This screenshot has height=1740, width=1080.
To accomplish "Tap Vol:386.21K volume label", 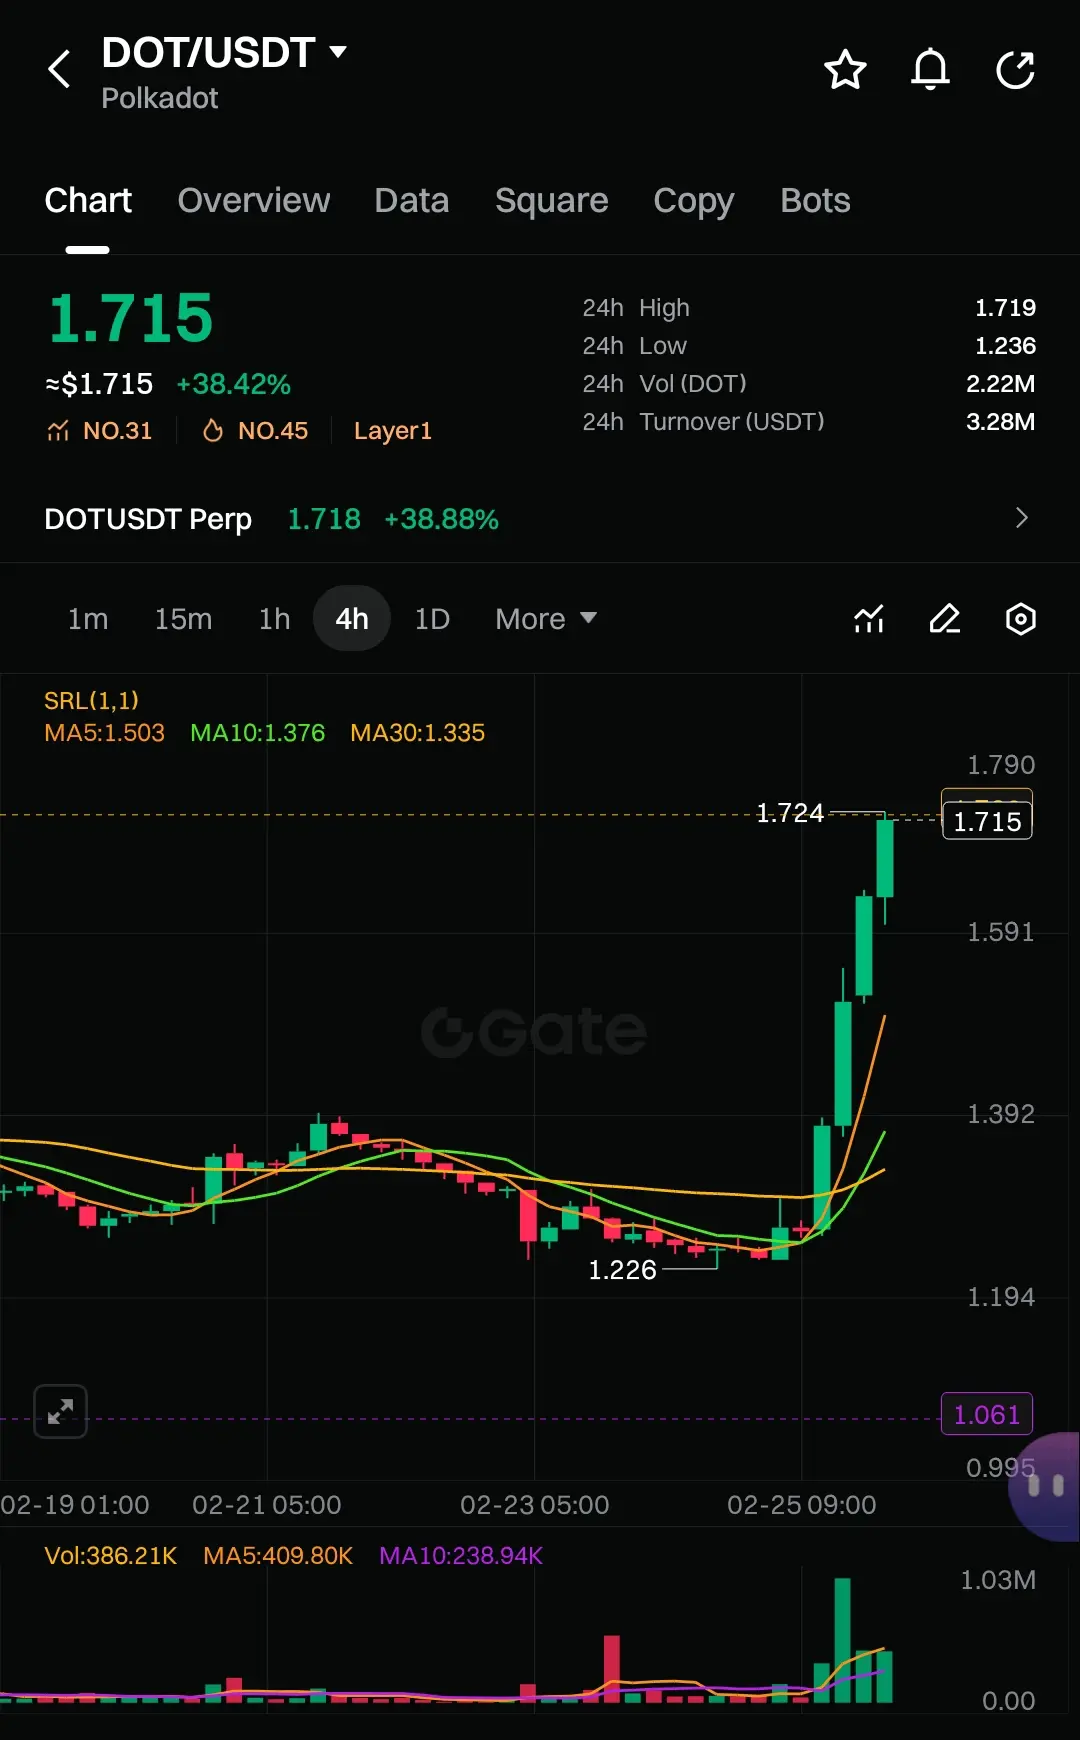I will tap(111, 1556).
